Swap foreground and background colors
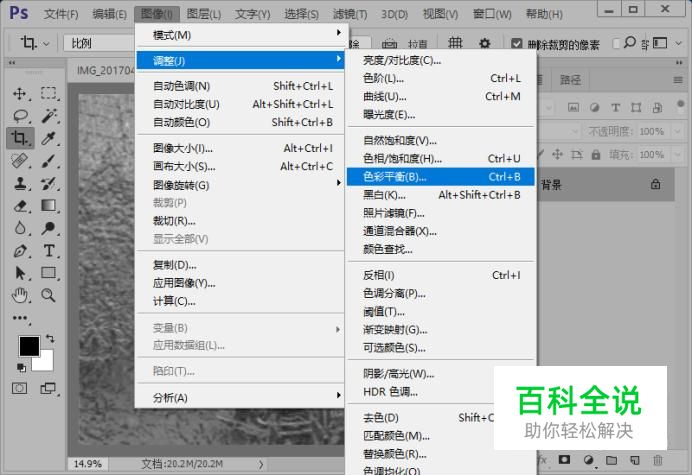Image resolution: width=692 pixels, height=475 pixels. click(x=50, y=339)
